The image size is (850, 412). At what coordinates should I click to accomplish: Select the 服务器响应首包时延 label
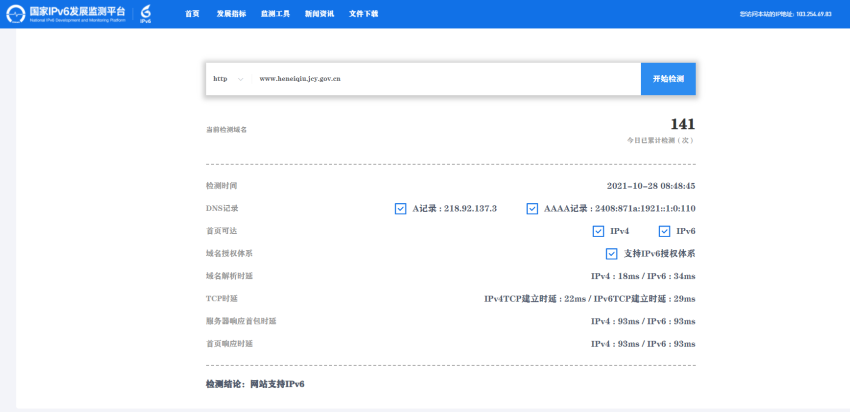click(x=241, y=321)
